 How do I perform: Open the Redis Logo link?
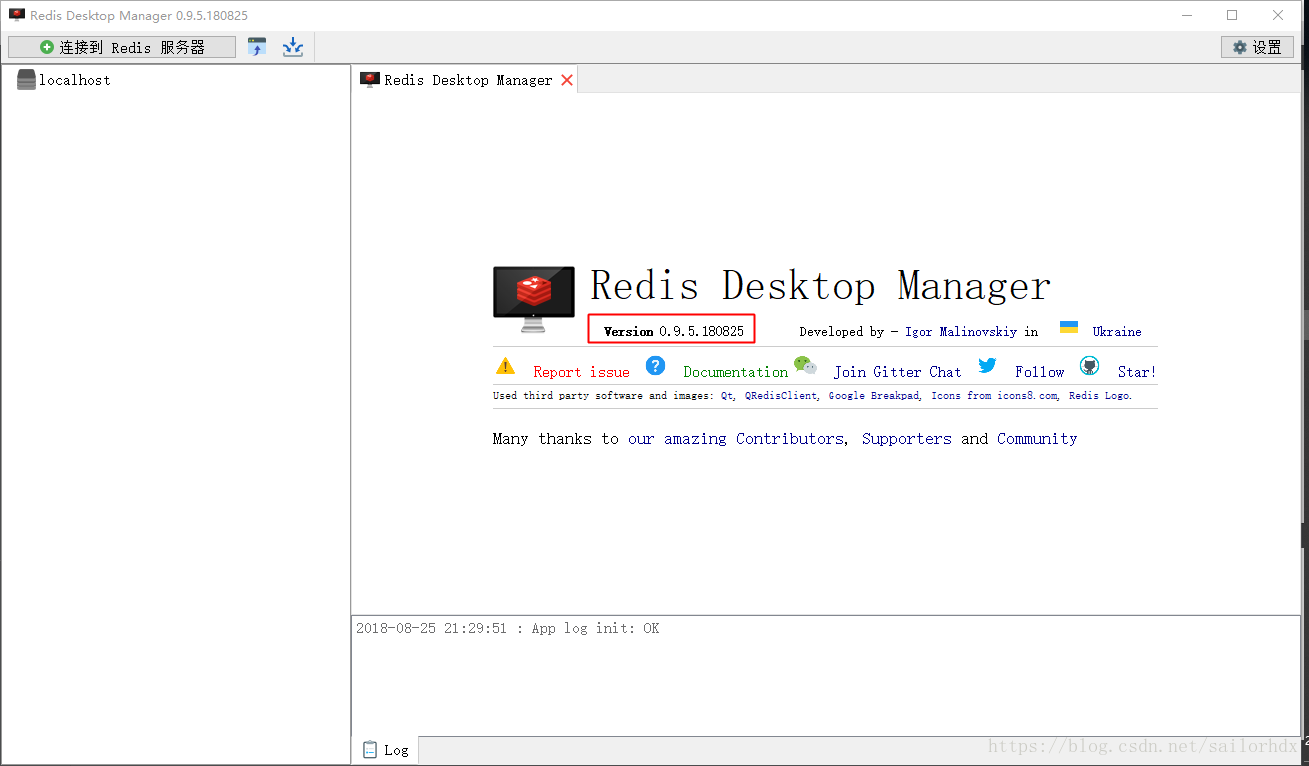pyautogui.click(x=1100, y=396)
